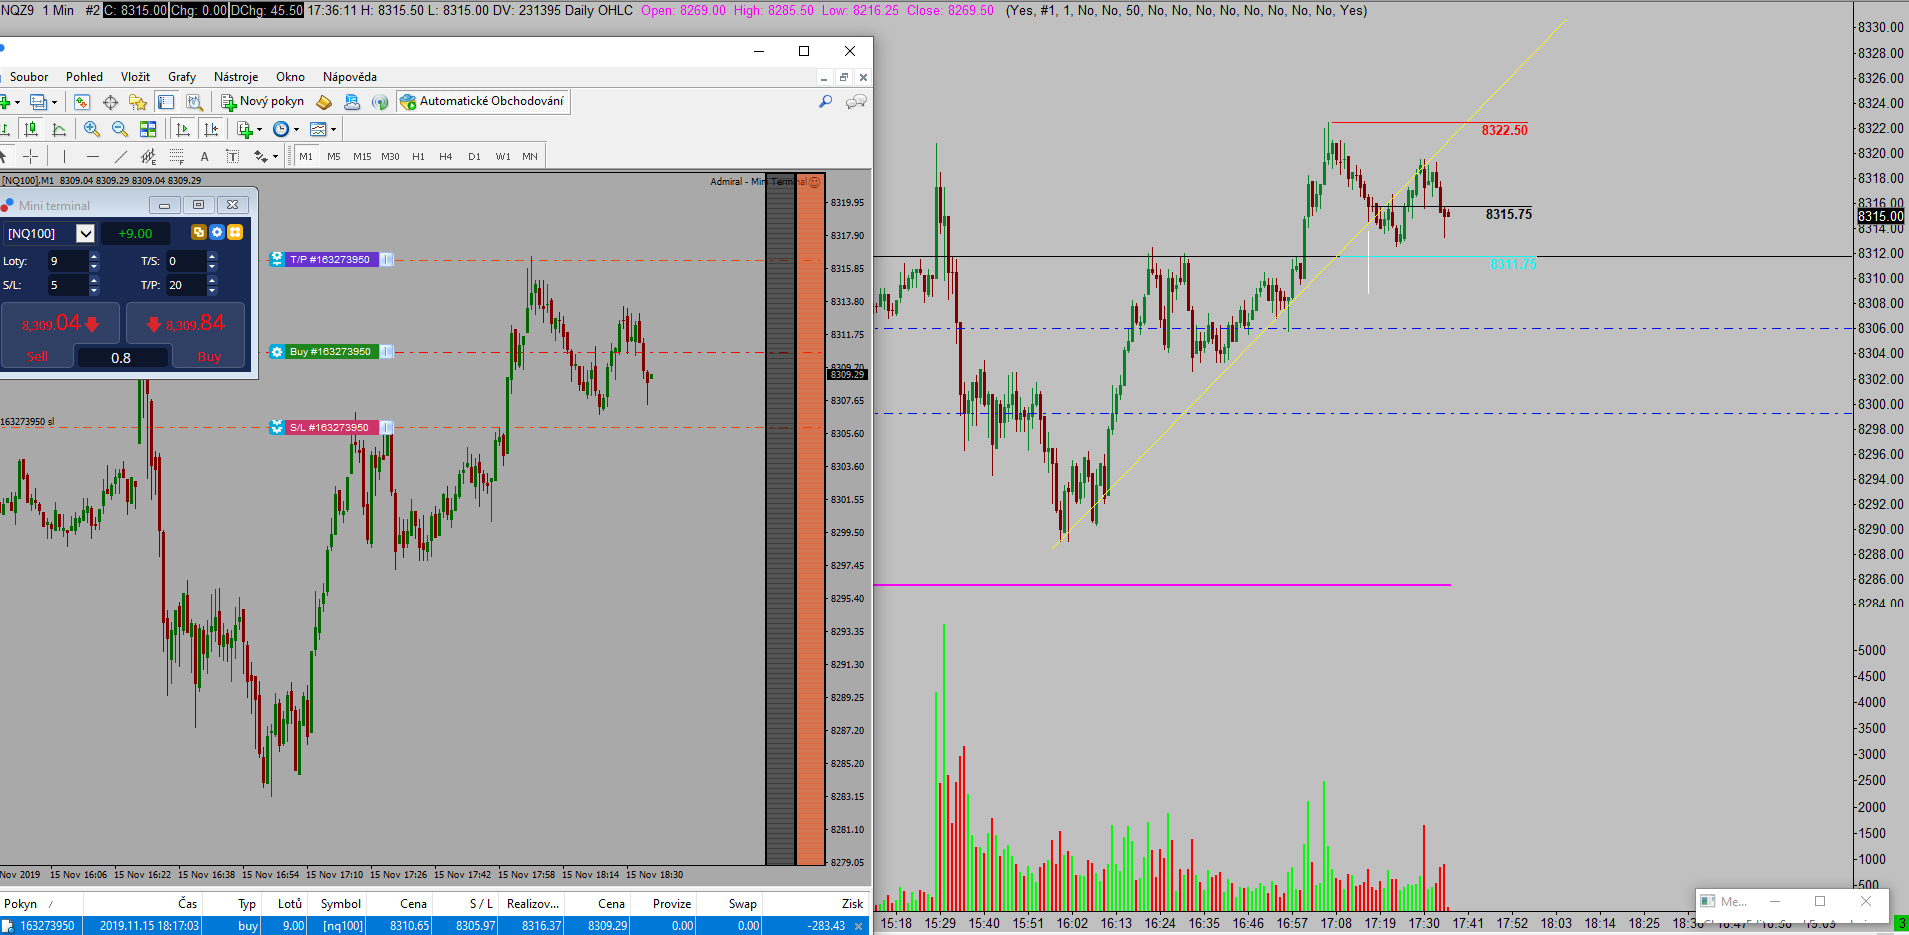Tile windows with the grid icon
This screenshot has height=935, width=1909.
click(148, 129)
